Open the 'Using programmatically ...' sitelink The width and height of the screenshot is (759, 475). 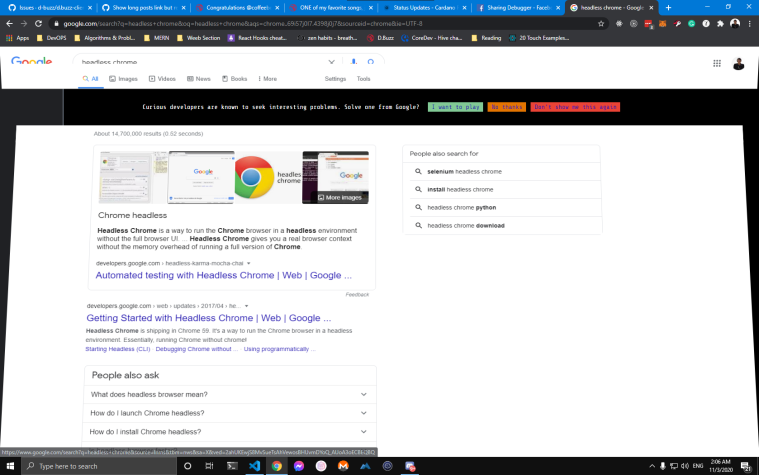[280, 349]
